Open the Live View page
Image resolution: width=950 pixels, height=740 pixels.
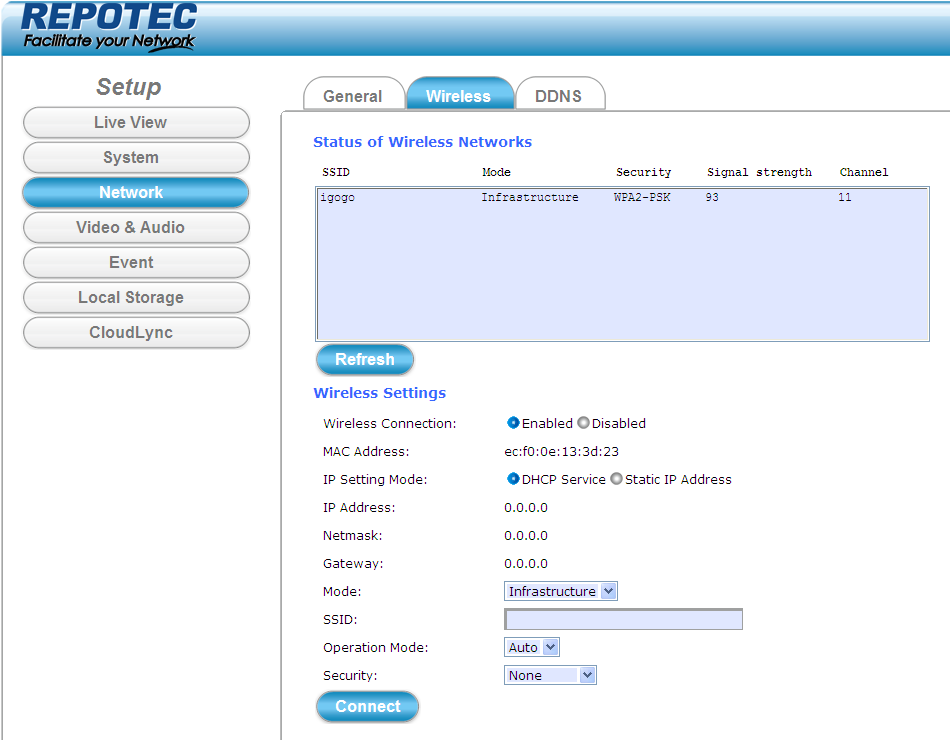click(x=136, y=122)
